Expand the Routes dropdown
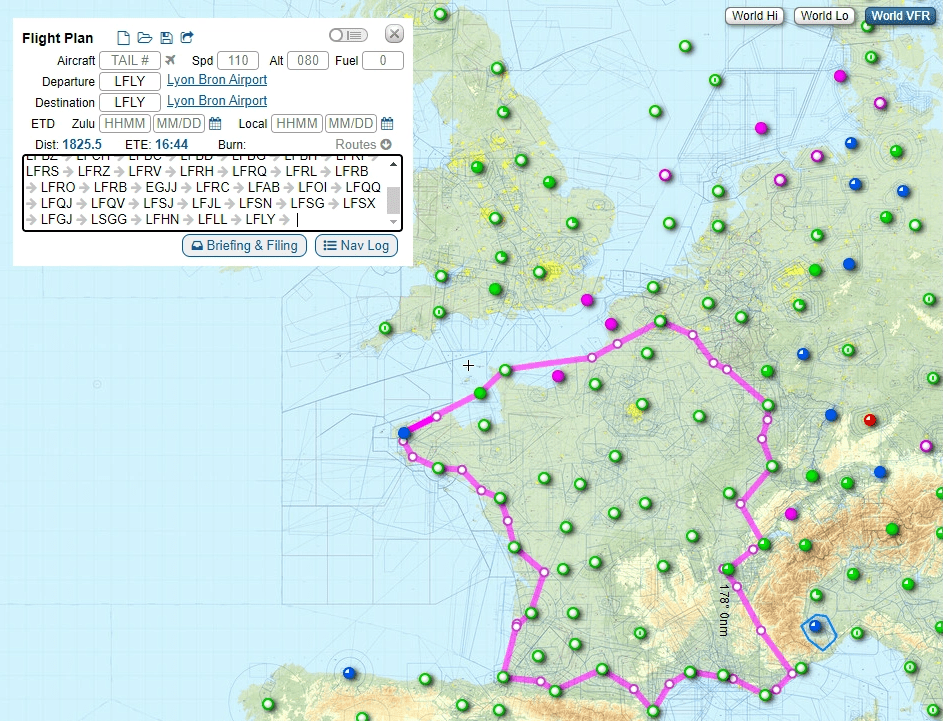 [356, 145]
